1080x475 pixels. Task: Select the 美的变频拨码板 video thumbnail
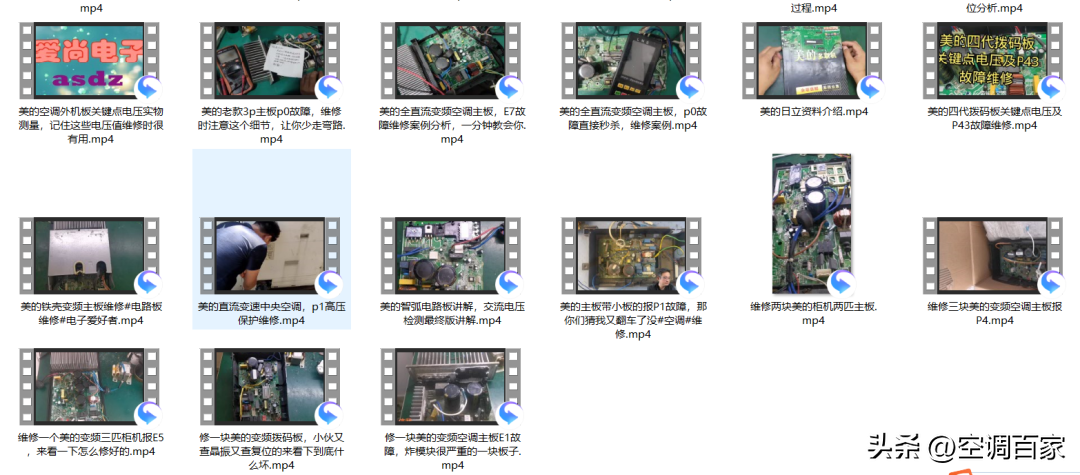point(271,386)
